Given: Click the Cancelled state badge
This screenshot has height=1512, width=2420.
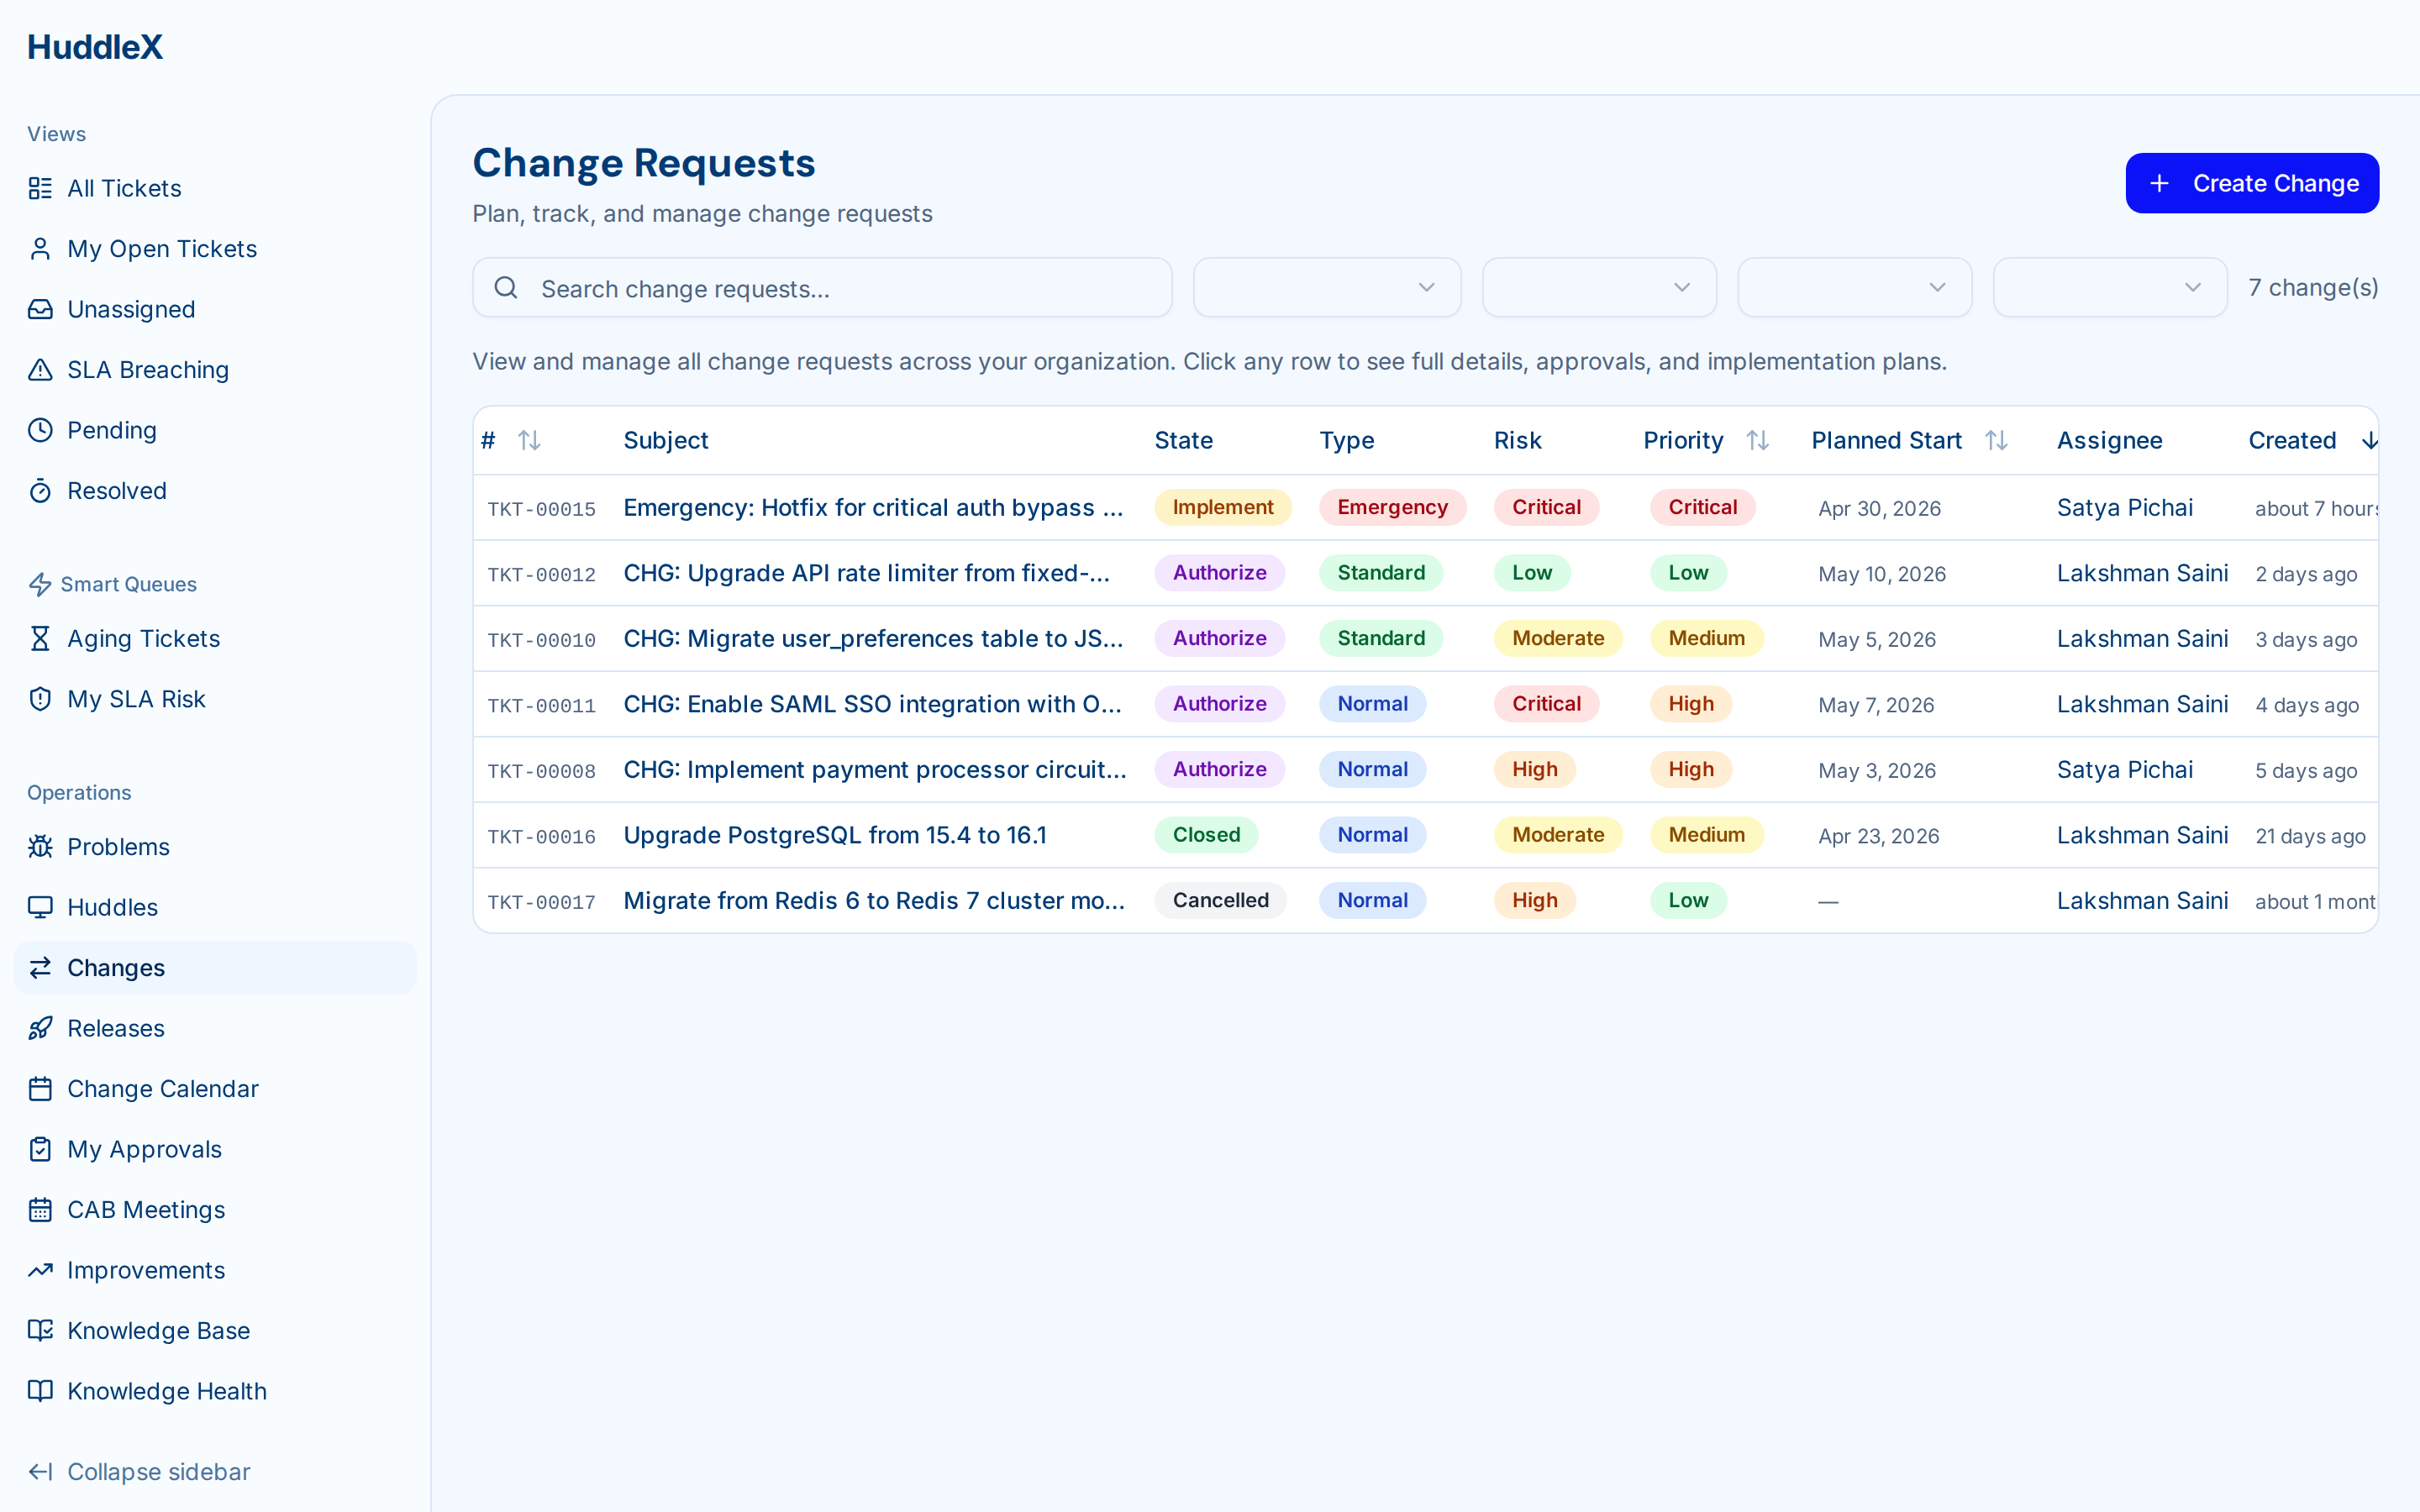Looking at the screenshot, I should (1220, 900).
